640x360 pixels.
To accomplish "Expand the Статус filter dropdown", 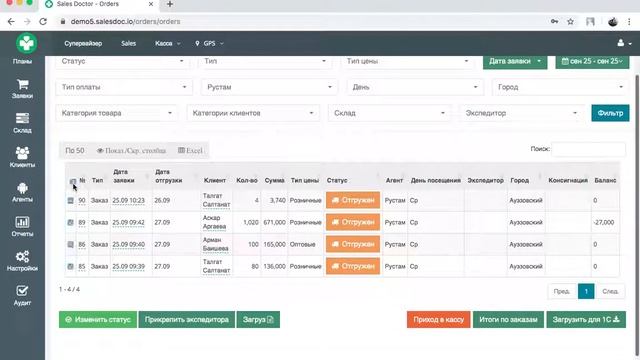I will pyautogui.click(x=122, y=61).
